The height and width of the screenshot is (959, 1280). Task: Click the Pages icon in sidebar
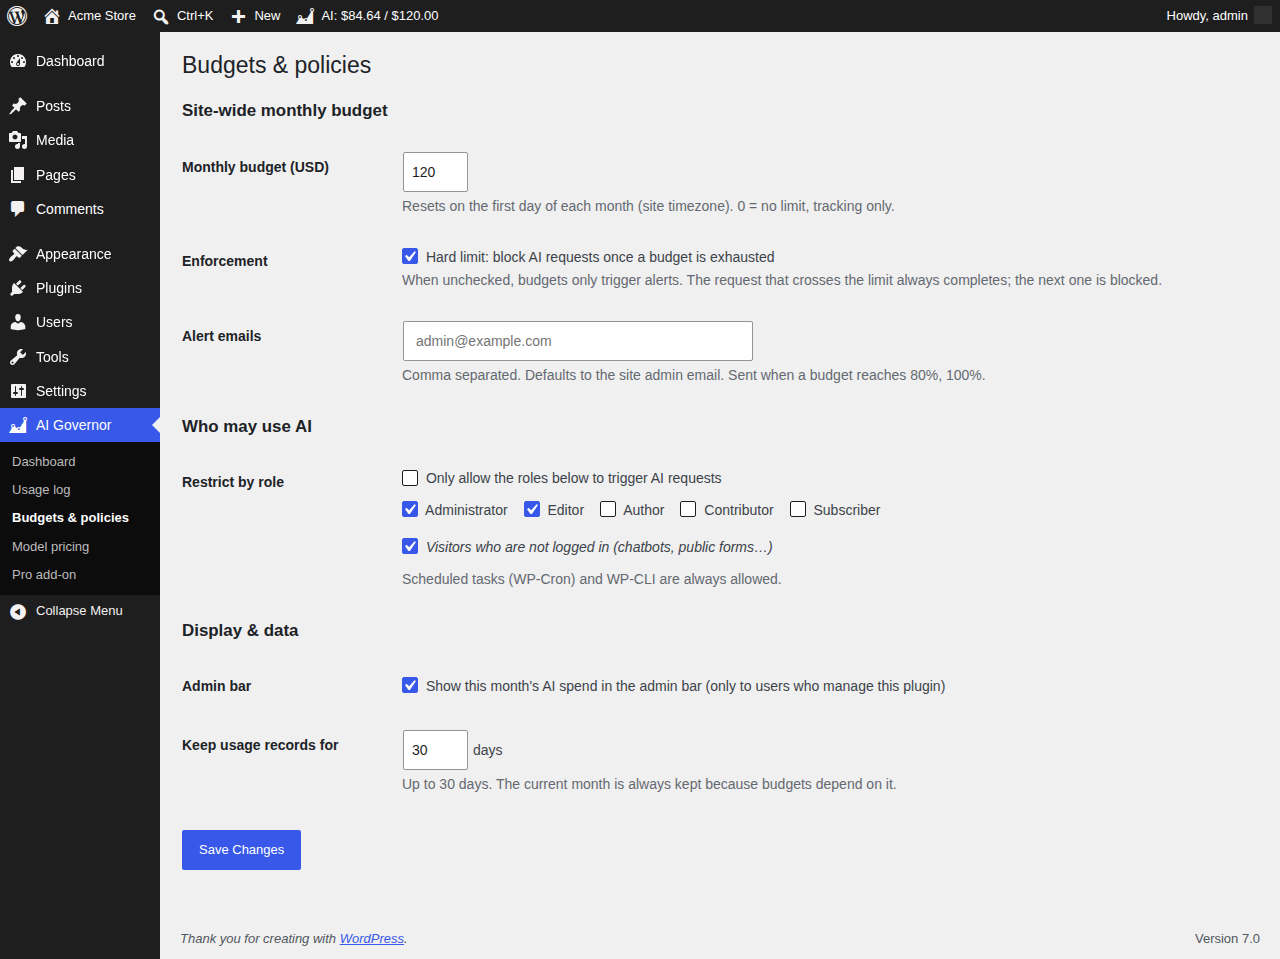click(x=18, y=175)
